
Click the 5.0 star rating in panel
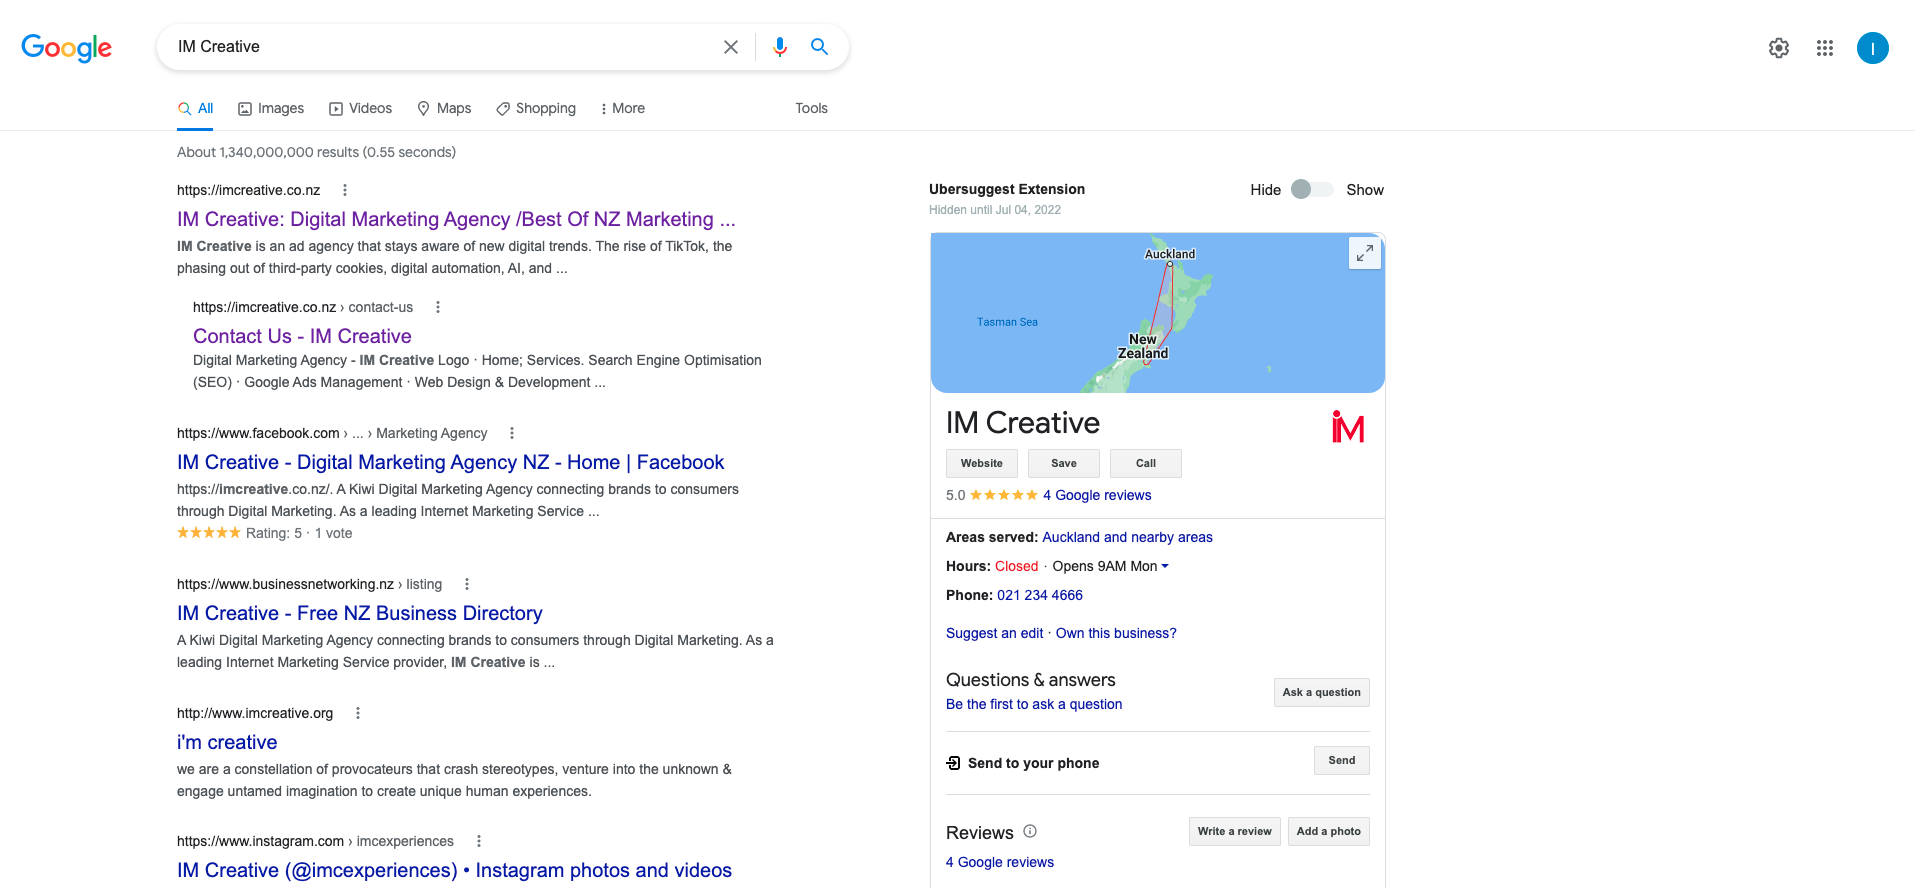[x=1003, y=495]
